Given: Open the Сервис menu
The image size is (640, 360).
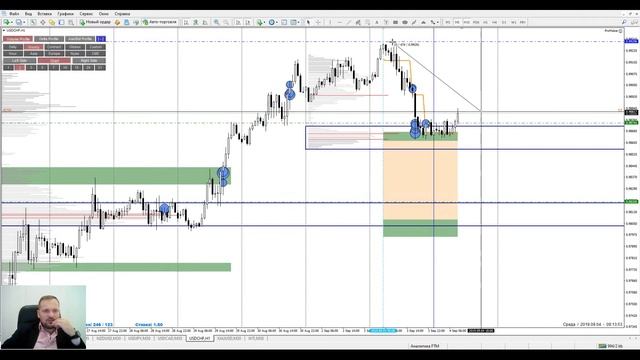Looking at the screenshot, I should (x=86, y=14).
